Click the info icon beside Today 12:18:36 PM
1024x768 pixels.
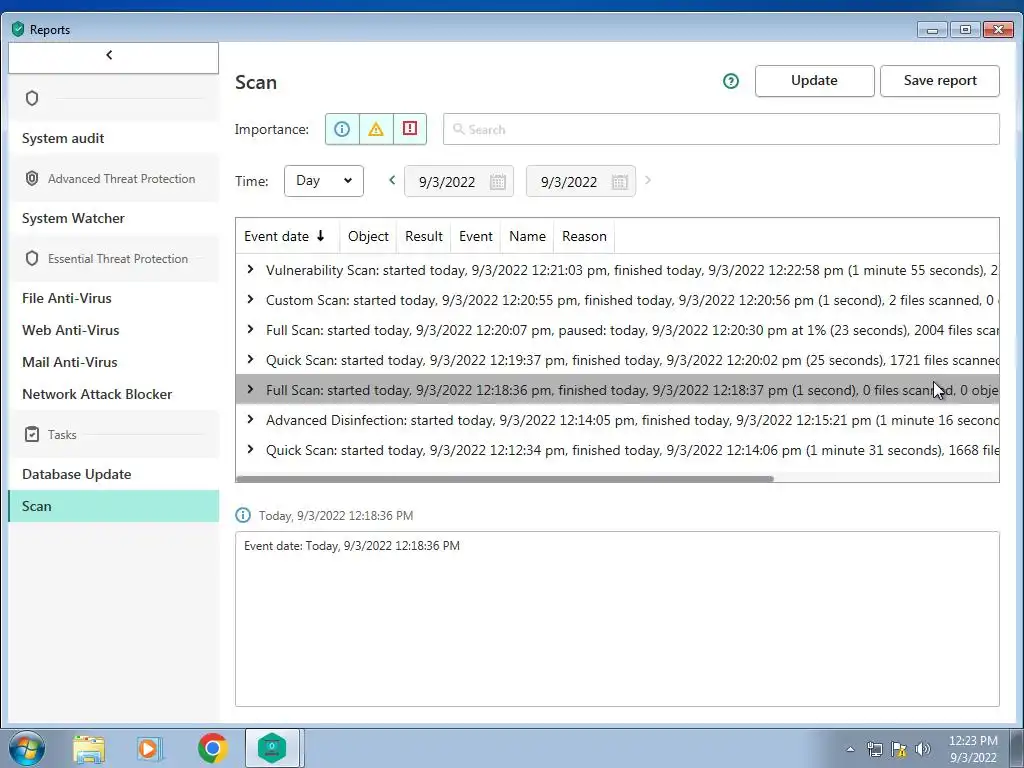243,515
